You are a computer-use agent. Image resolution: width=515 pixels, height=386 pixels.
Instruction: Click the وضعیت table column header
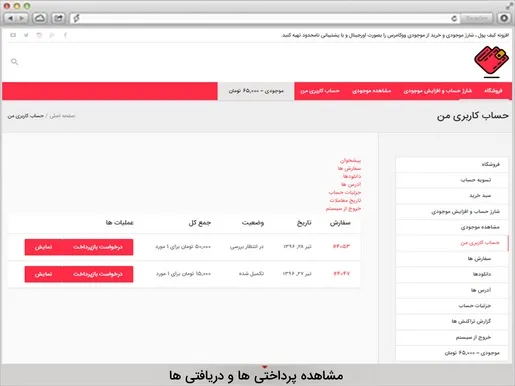(x=253, y=223)
